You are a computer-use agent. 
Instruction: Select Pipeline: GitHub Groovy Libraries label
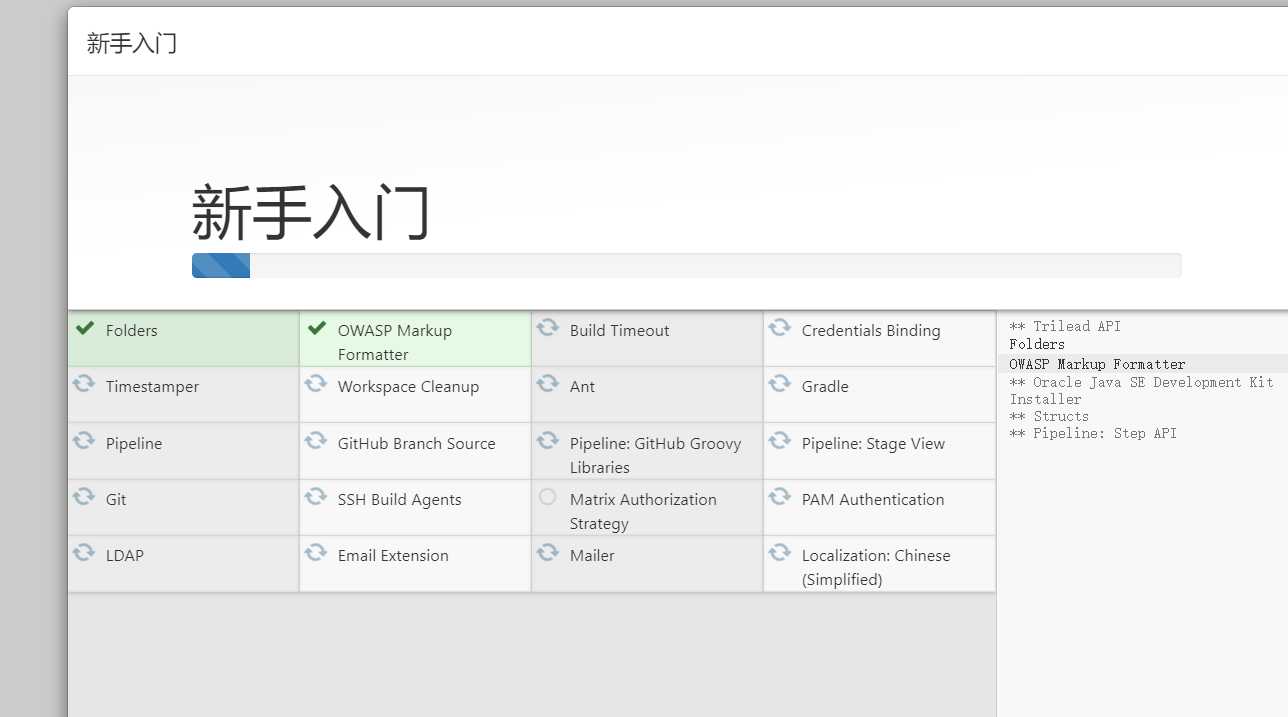tap(656, 456)
